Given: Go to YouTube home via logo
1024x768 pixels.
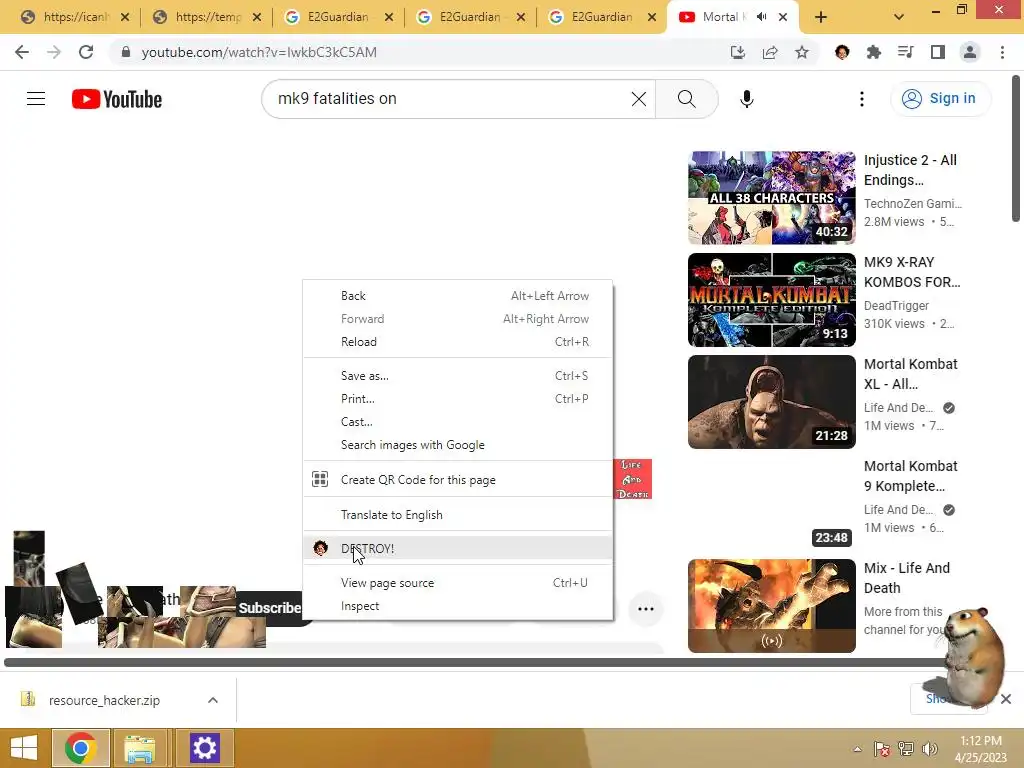Looking at the screenshot, I should pyautogui.click(x=117, y=99).
